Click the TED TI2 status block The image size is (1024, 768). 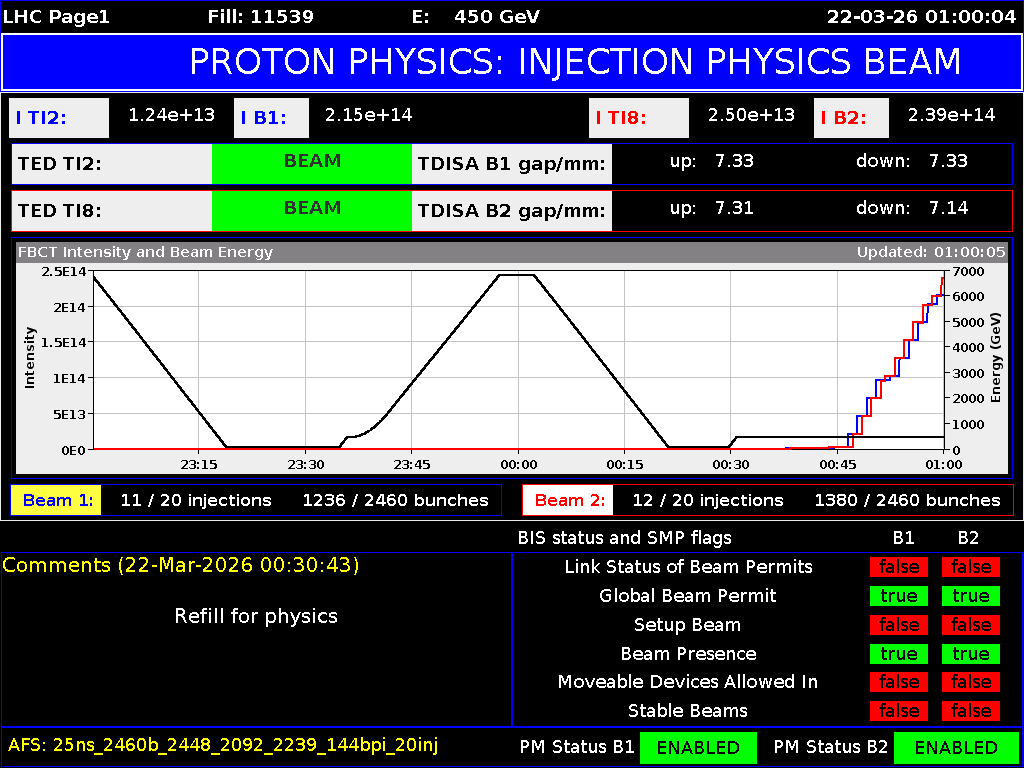[x=110, y=164]
